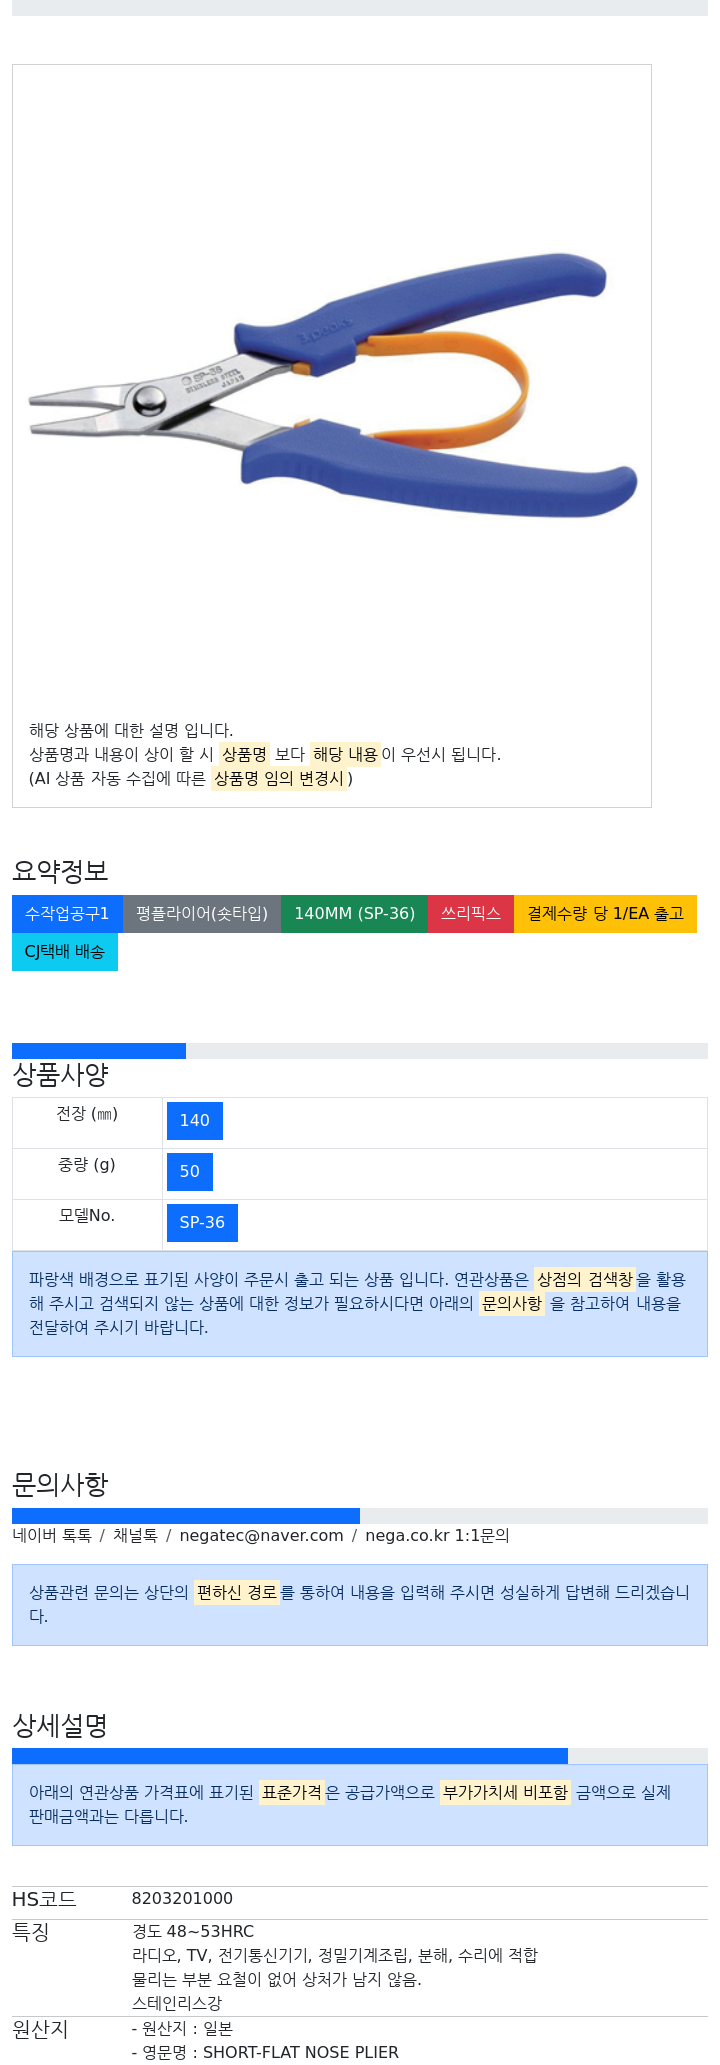Click the CJ택배 배송 badge
The height and width of the screenshot is (2065, 720).
65,952
